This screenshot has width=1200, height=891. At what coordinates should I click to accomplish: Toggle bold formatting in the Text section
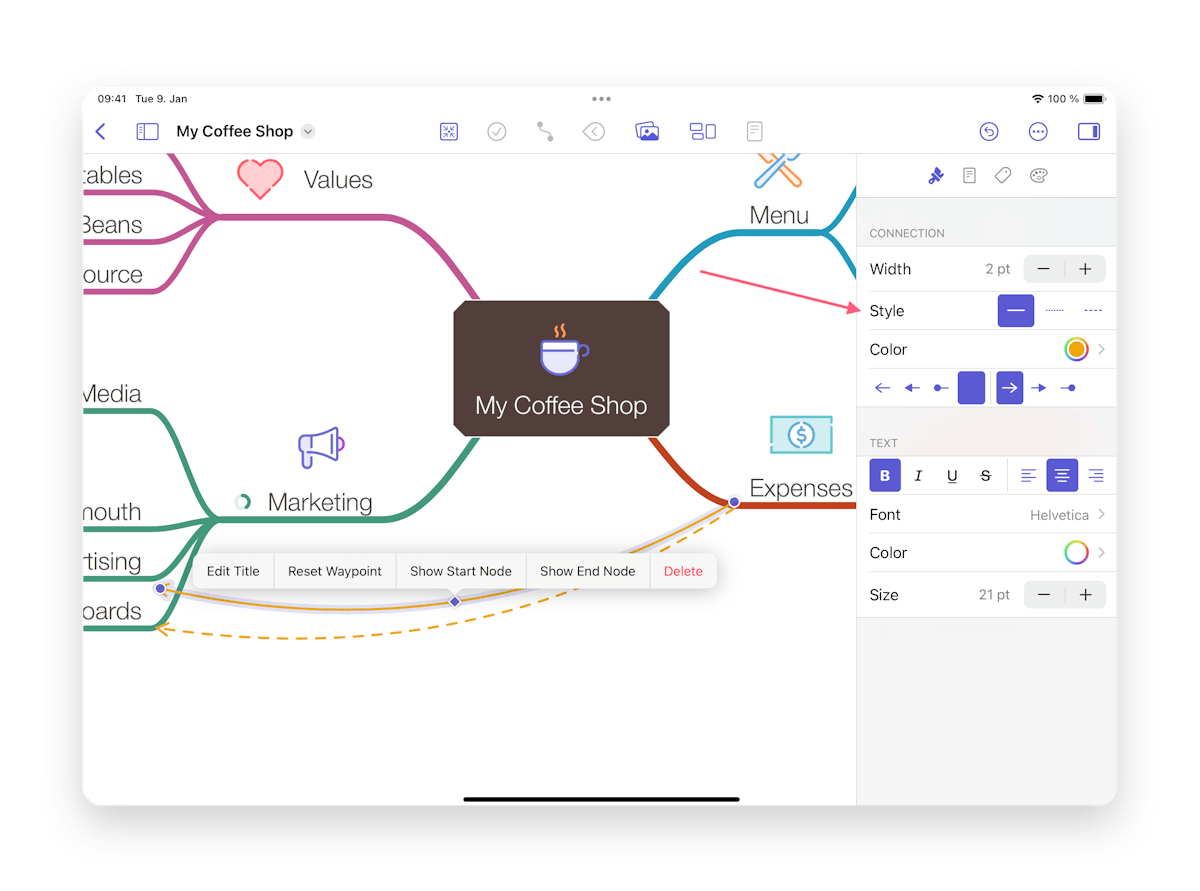coord(884,475)
